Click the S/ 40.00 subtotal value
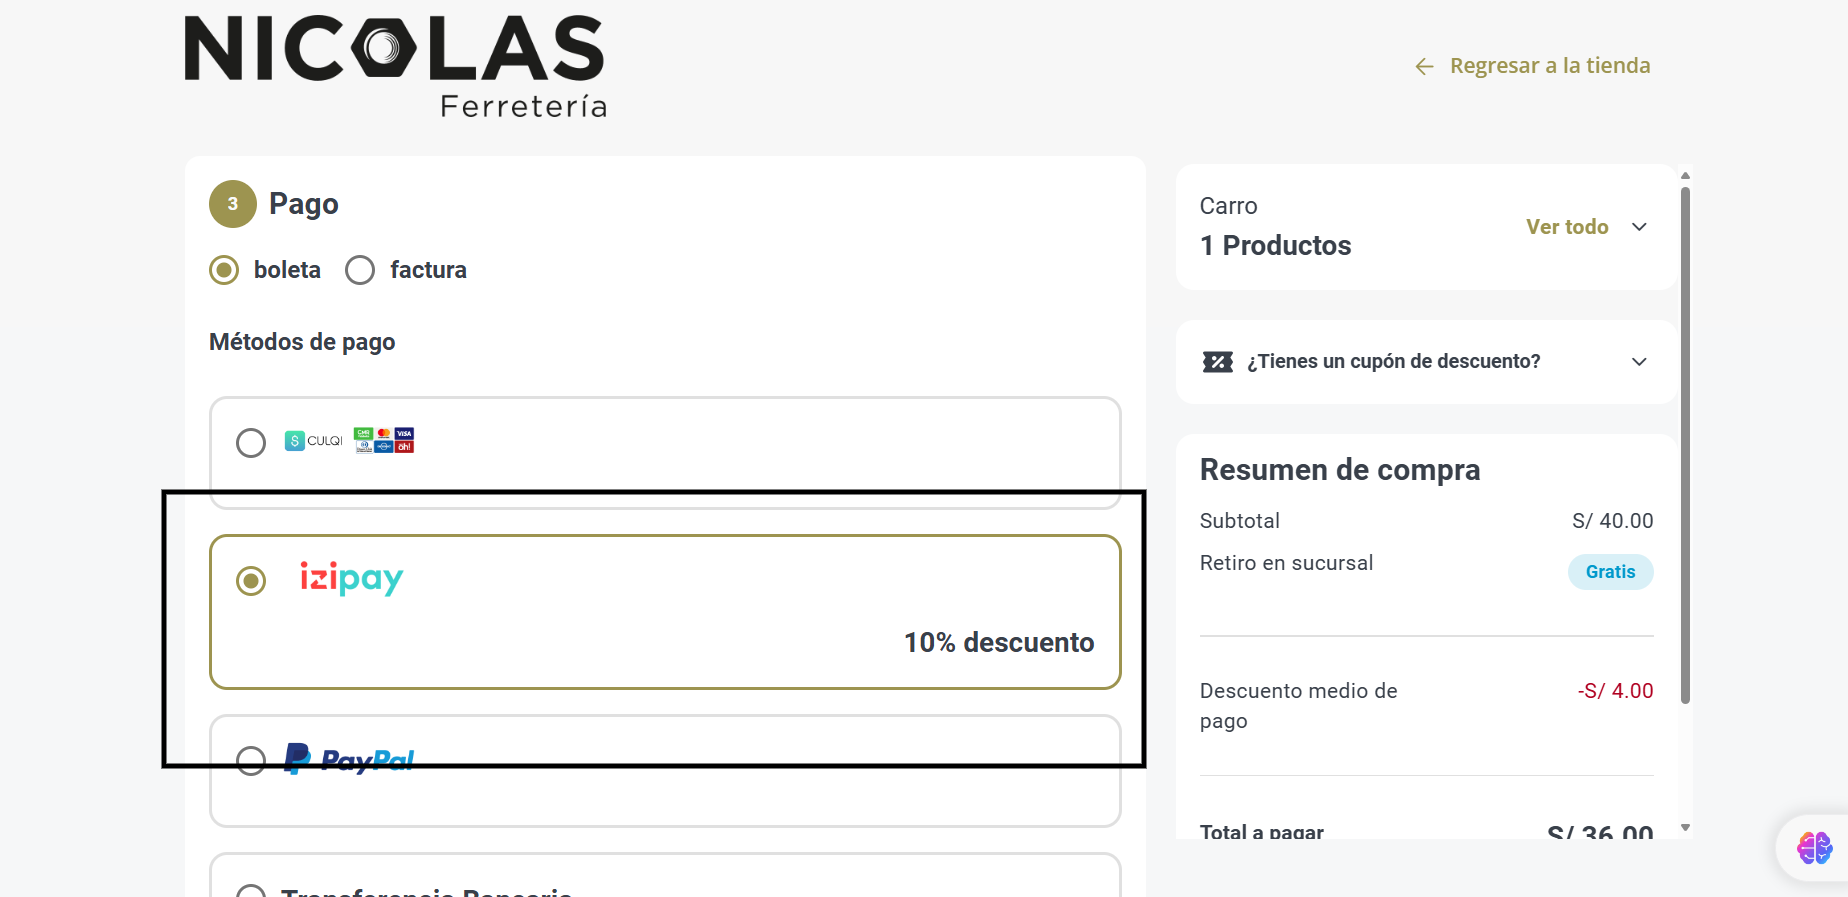The height and width of the screenshot is (897, 1848). tap(1612, 521)
